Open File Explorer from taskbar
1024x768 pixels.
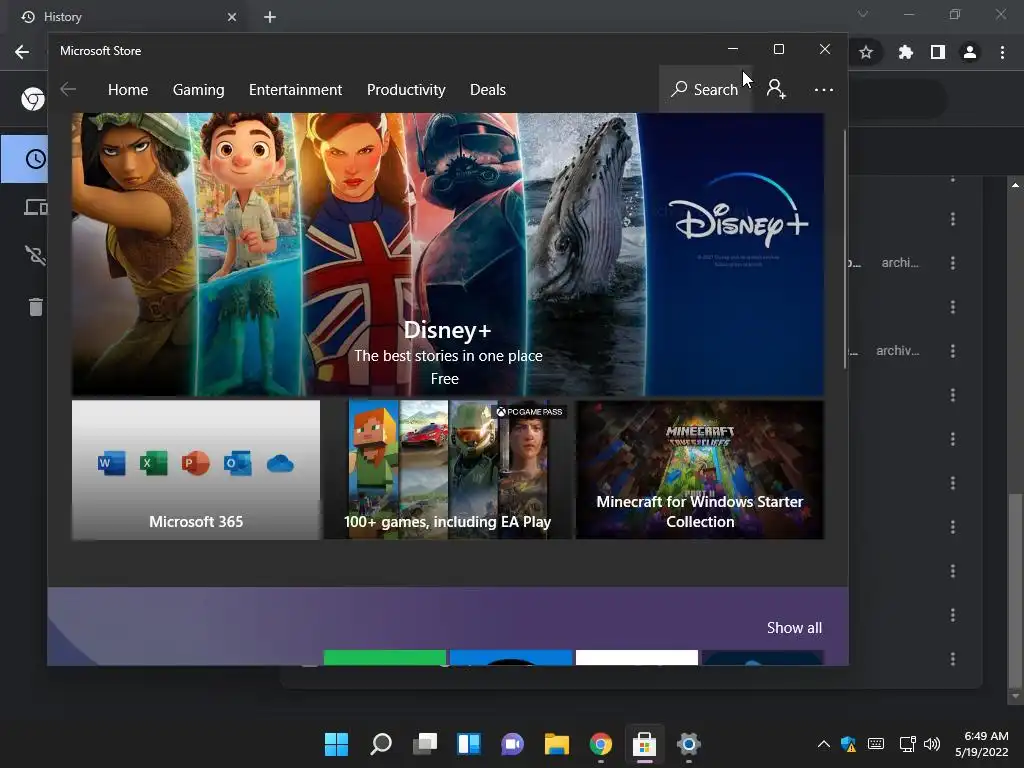(x=556, y=744)
